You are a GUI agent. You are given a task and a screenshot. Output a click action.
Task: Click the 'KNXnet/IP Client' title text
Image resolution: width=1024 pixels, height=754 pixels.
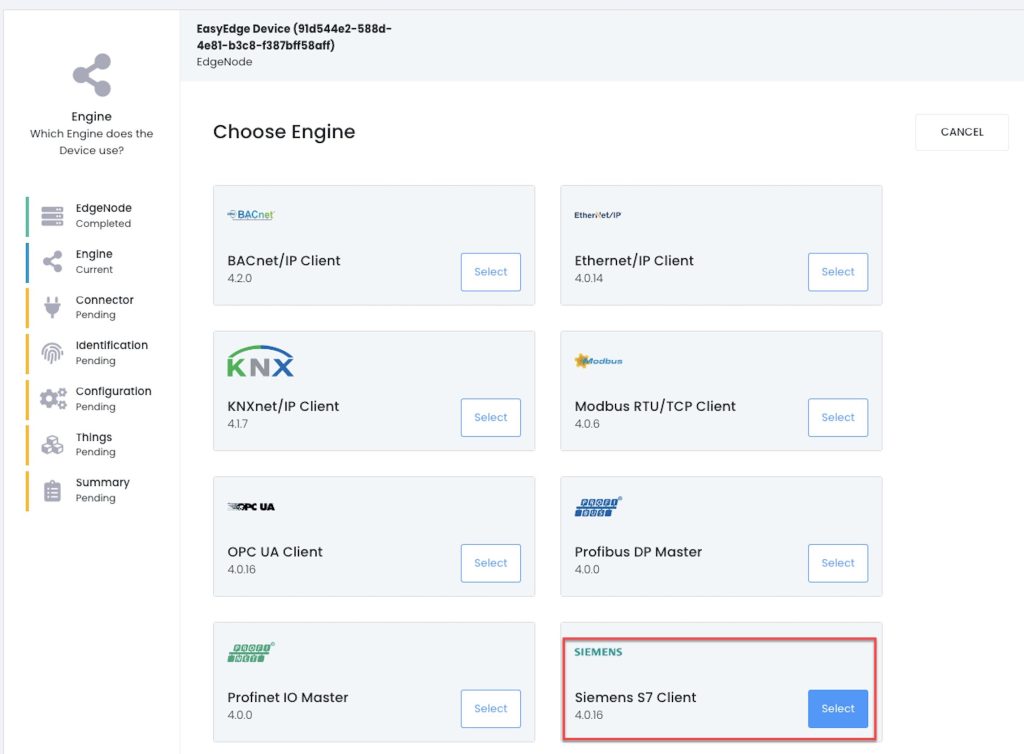pyautogui.click(x=283, y=406)
